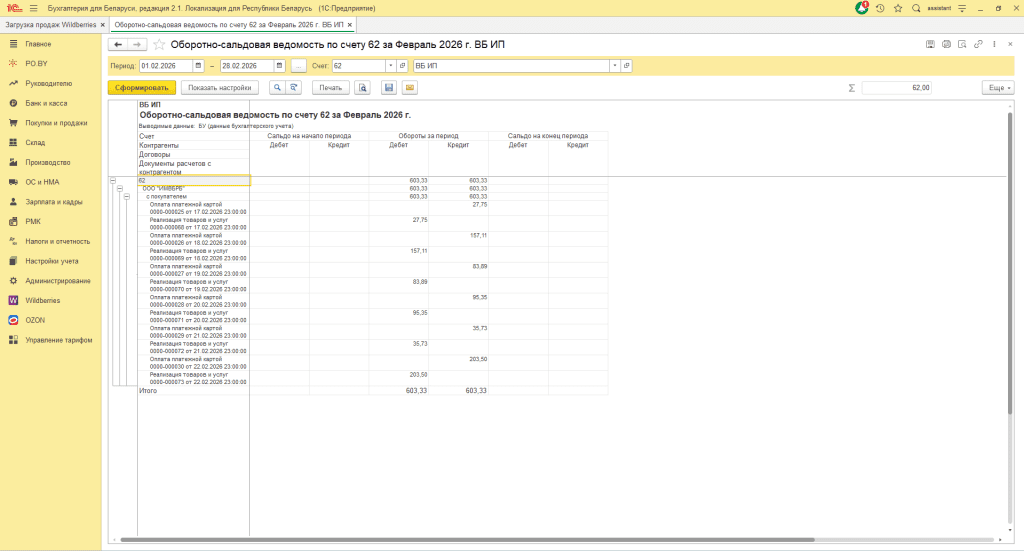The height and width of the screenshot is (551, 1024).
Task: Click the find magnifier icon in report toolbar
Action: click(277, 88)
